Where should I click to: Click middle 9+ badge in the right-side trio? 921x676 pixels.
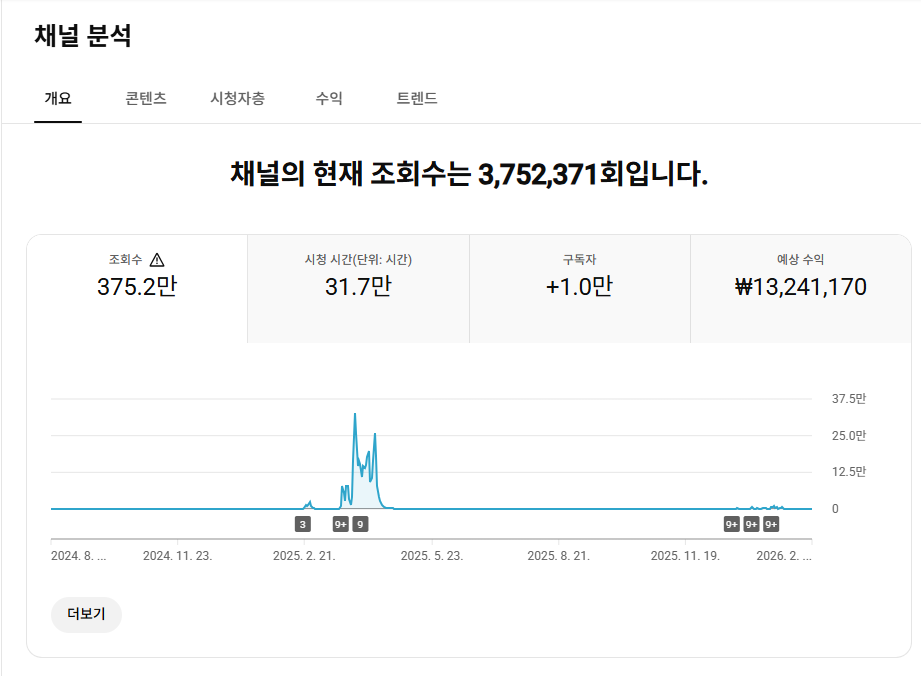click(751, 524)
